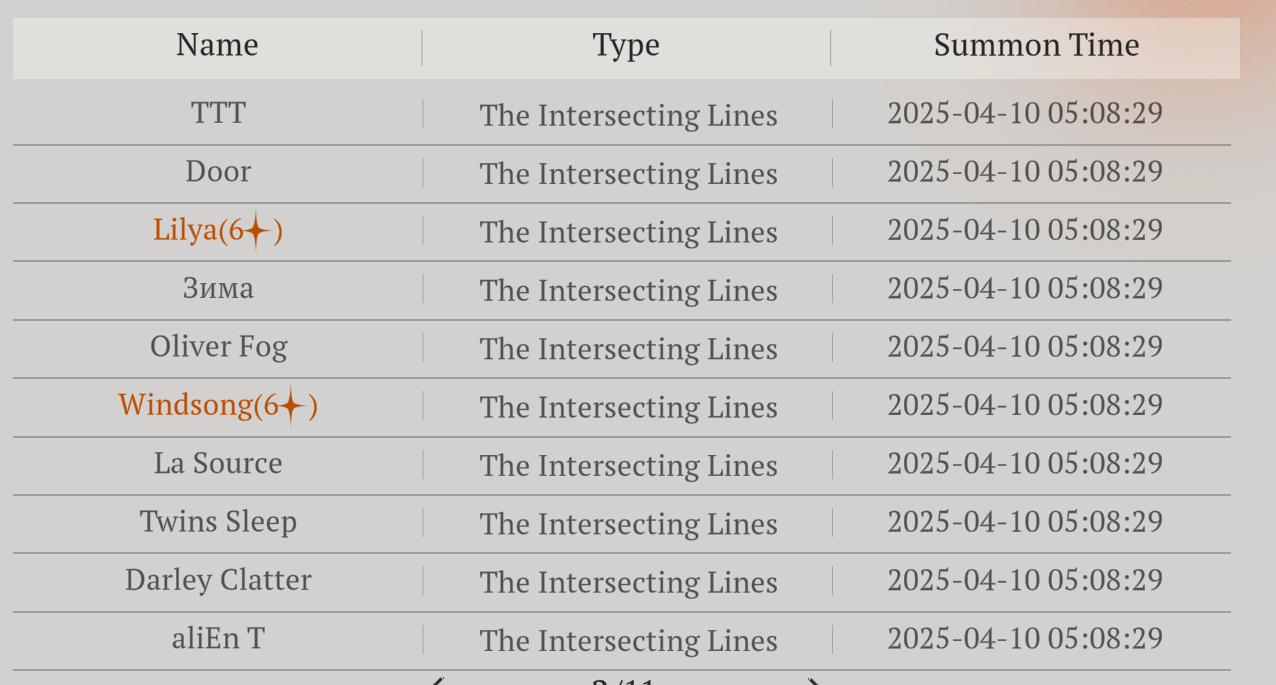Click the Oliver Fog entry
The image size is (1276, 685).
pyautogui.click(x=218, y=347)
